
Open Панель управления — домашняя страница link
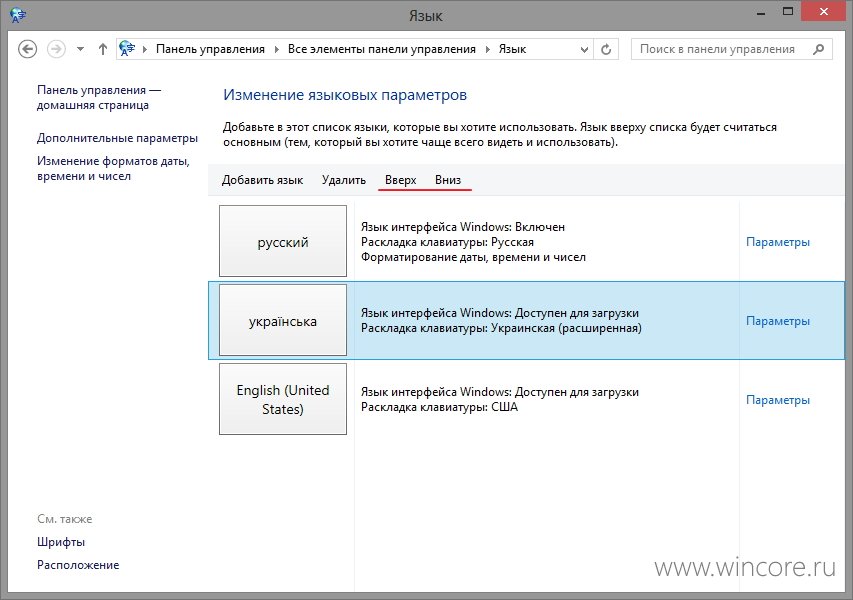tap(99, 97)
